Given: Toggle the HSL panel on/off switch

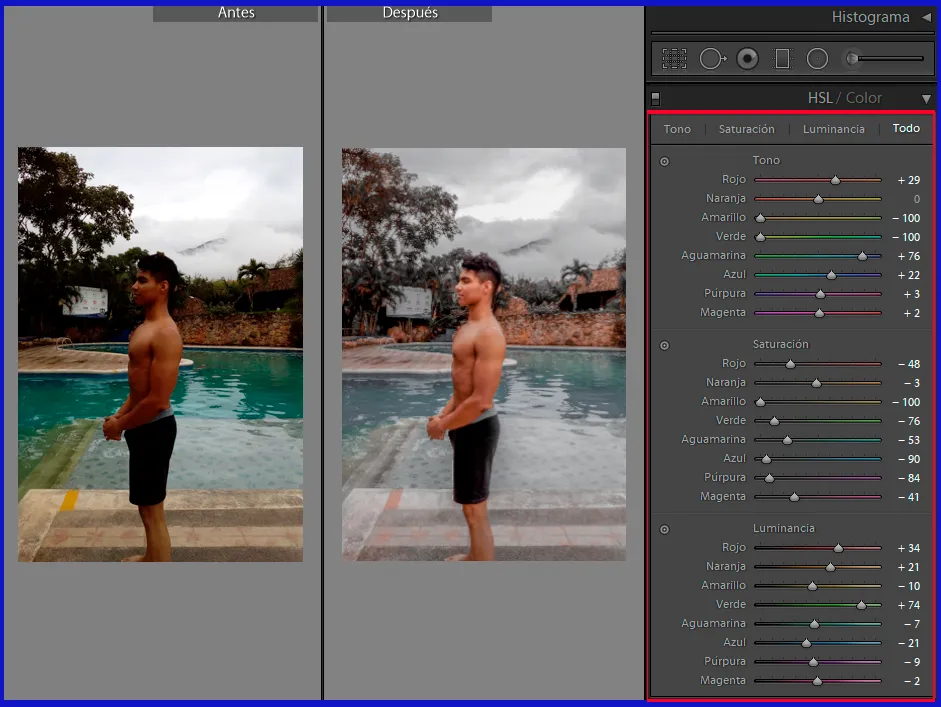Looking at the screenshot, I should 655,98.
